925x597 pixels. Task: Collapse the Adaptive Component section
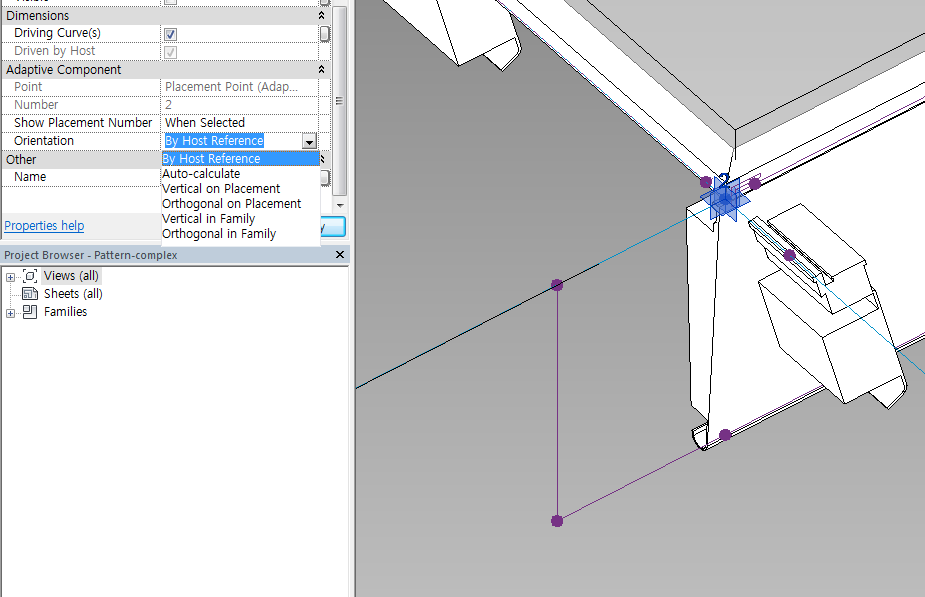click(x=321, y=70)
